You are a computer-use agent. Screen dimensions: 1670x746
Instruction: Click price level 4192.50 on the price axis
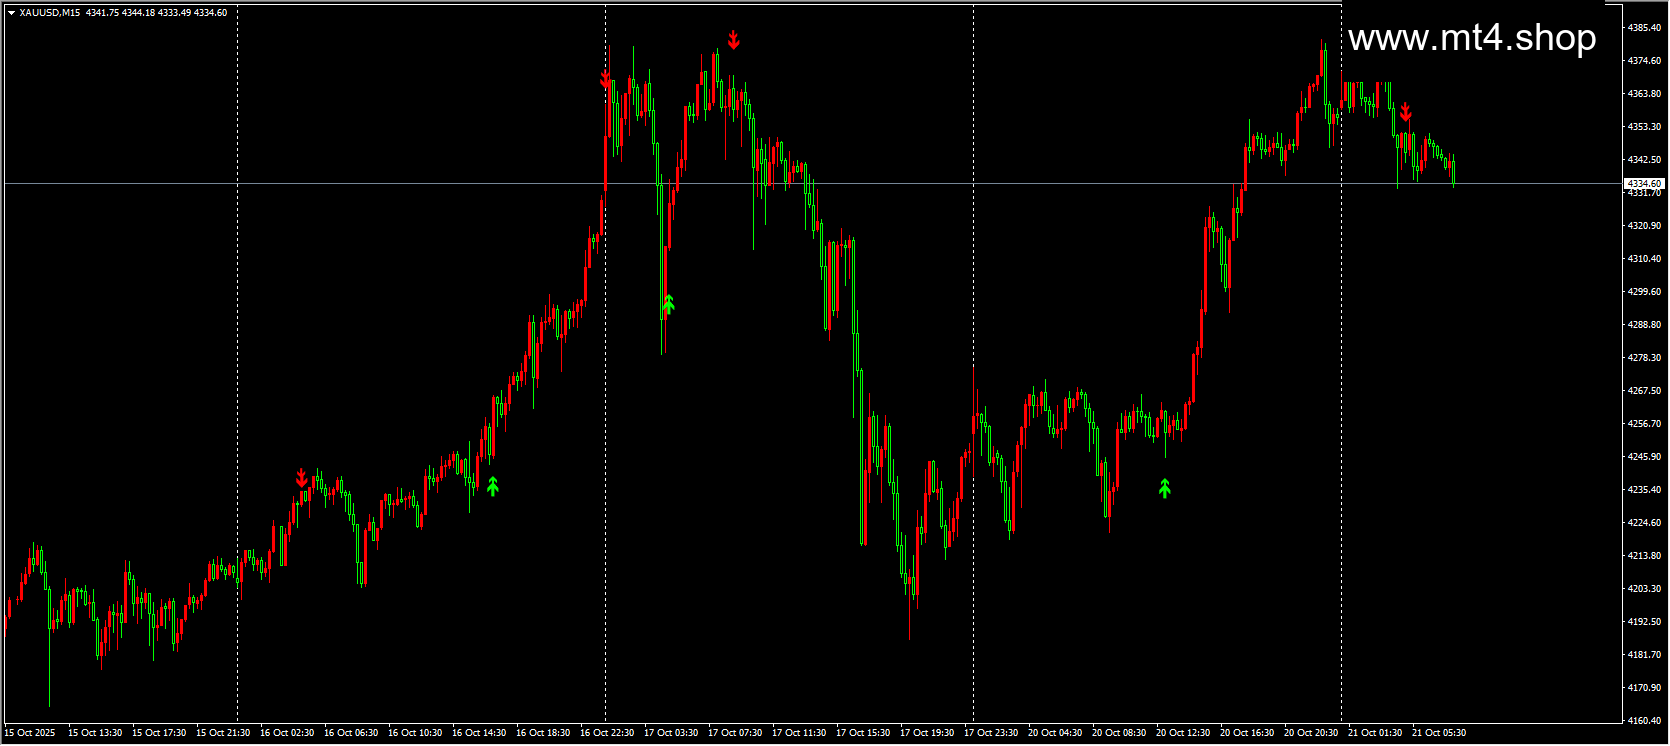[x=1645, y=622]
